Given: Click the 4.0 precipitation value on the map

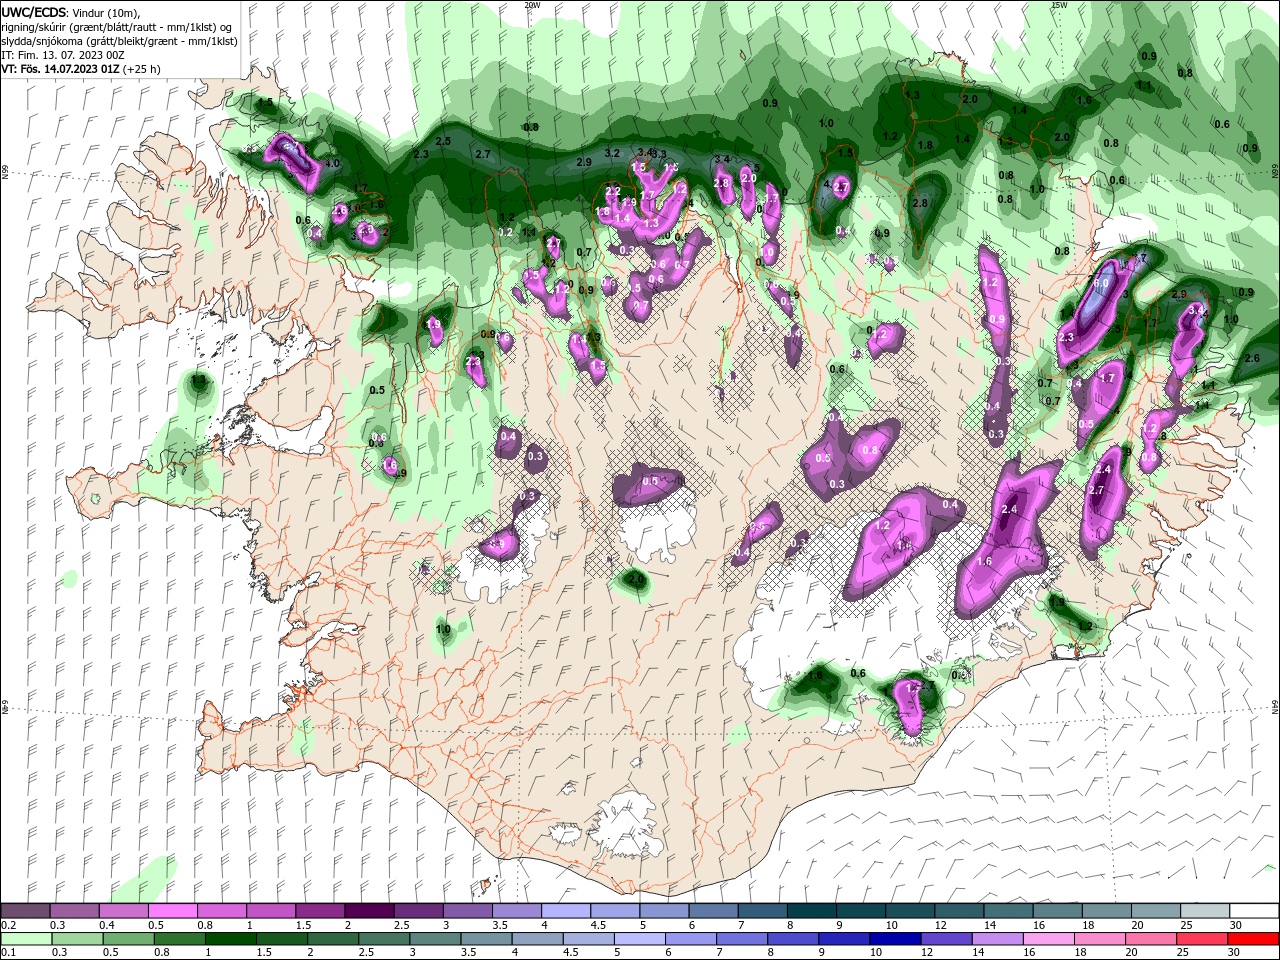Looking at the screenshot, I should coord(333,163).
